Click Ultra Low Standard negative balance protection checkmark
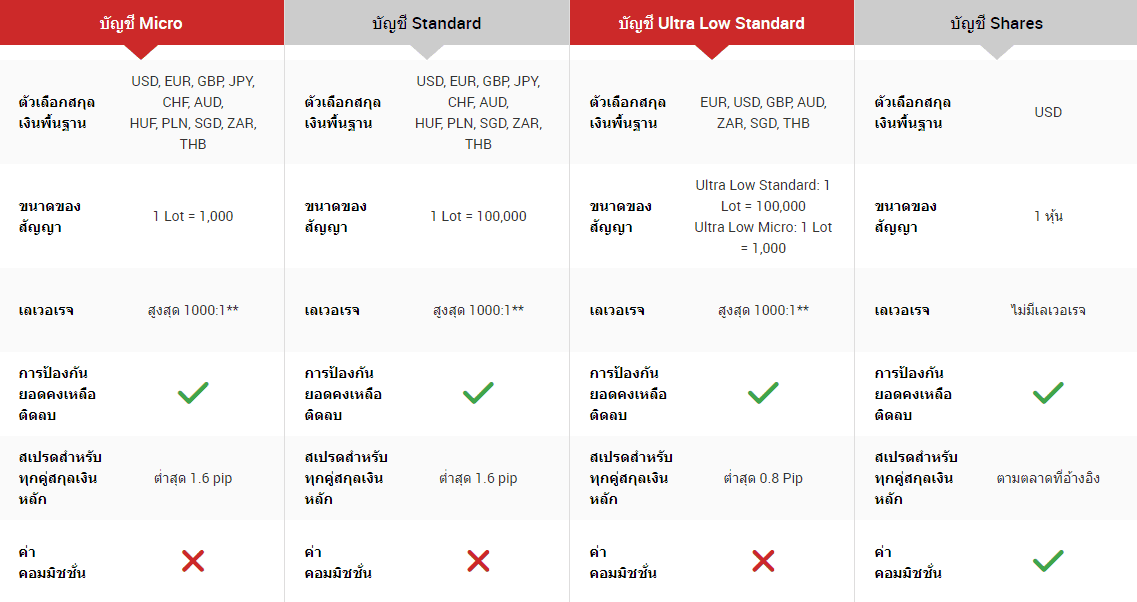Screen dimensions: 1137x602 tap(763, 393)
